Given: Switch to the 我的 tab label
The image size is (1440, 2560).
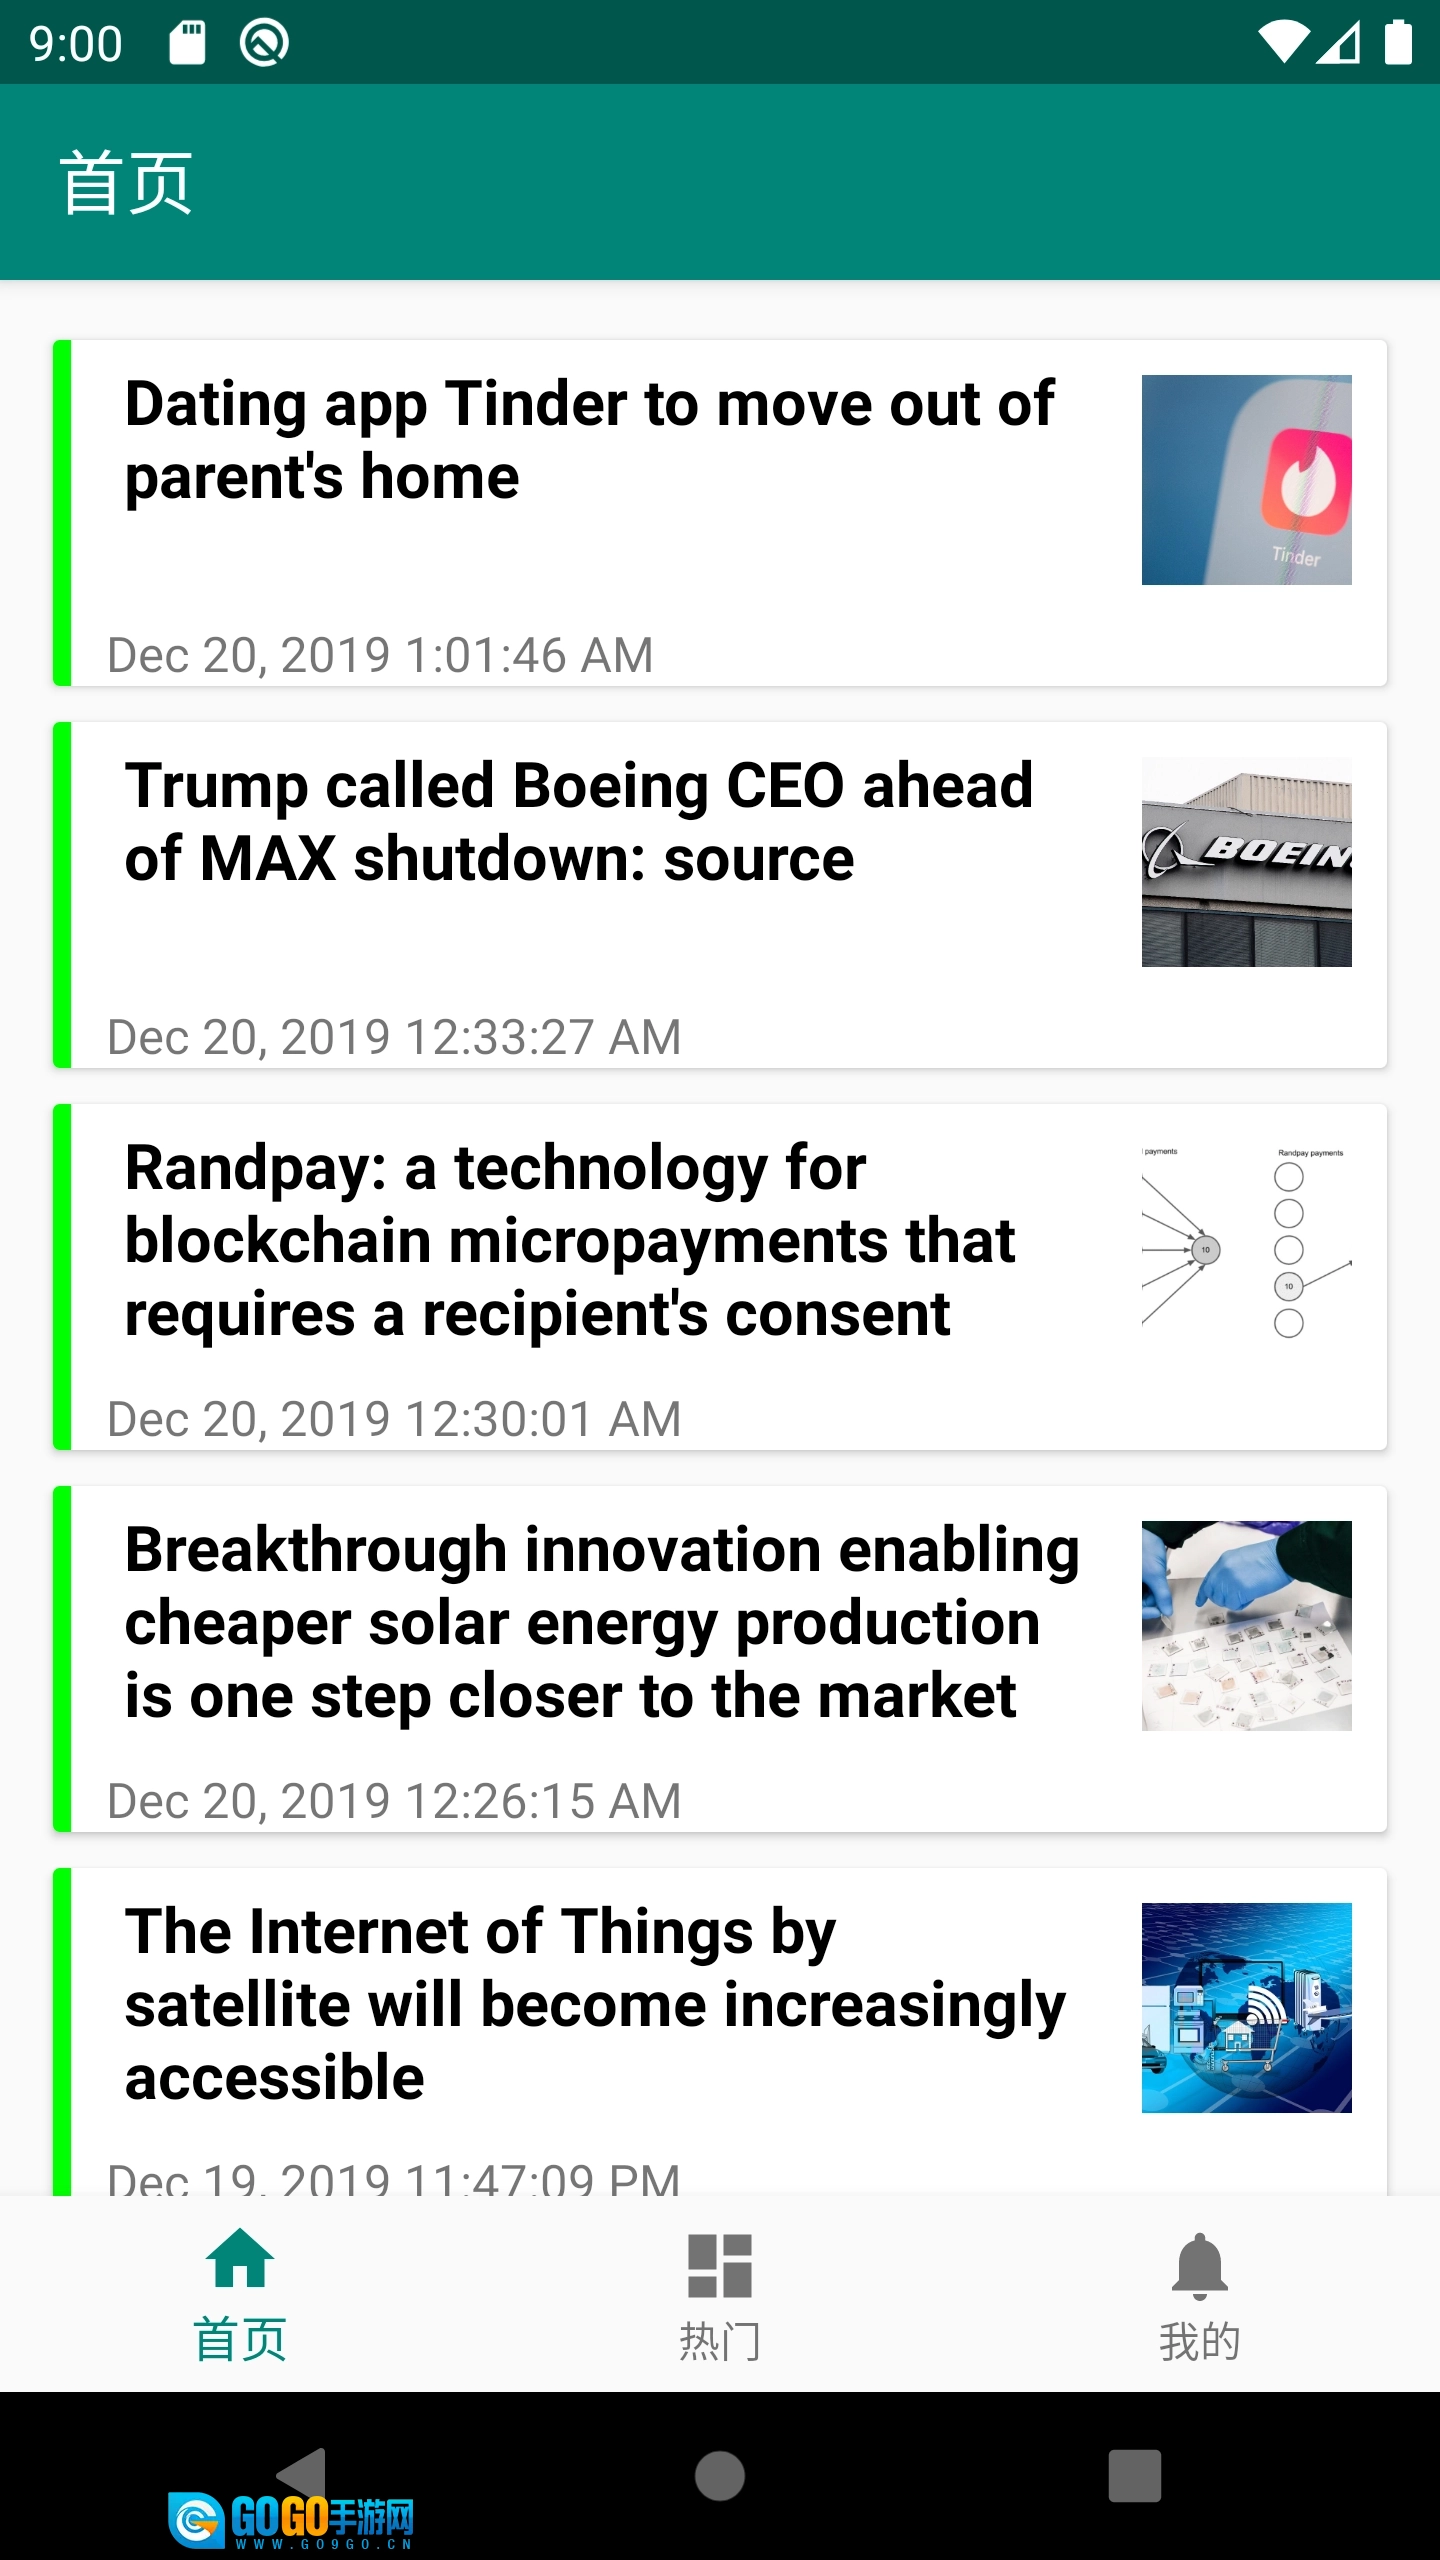Looking at the screenshot, I should [x=1199, y=2341].
